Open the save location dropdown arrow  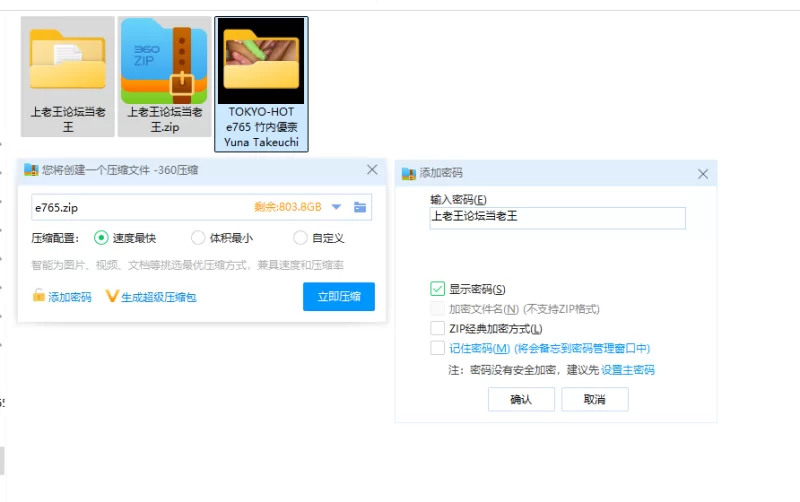336,207
